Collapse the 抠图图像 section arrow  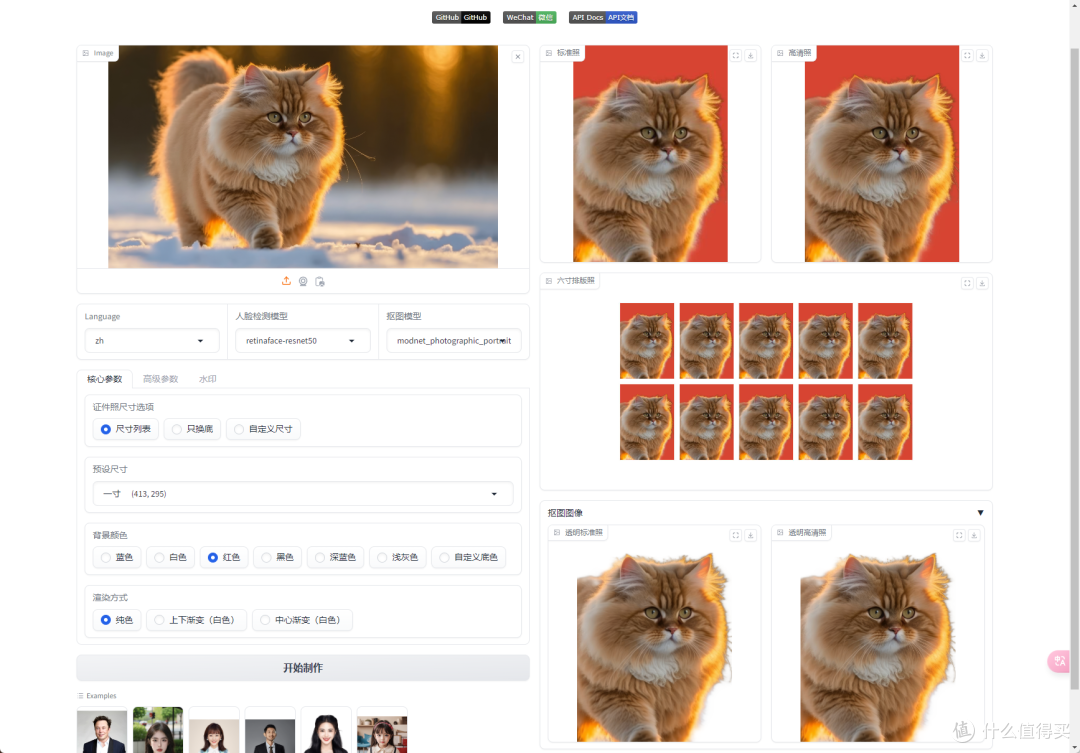[x=980, y=513]
